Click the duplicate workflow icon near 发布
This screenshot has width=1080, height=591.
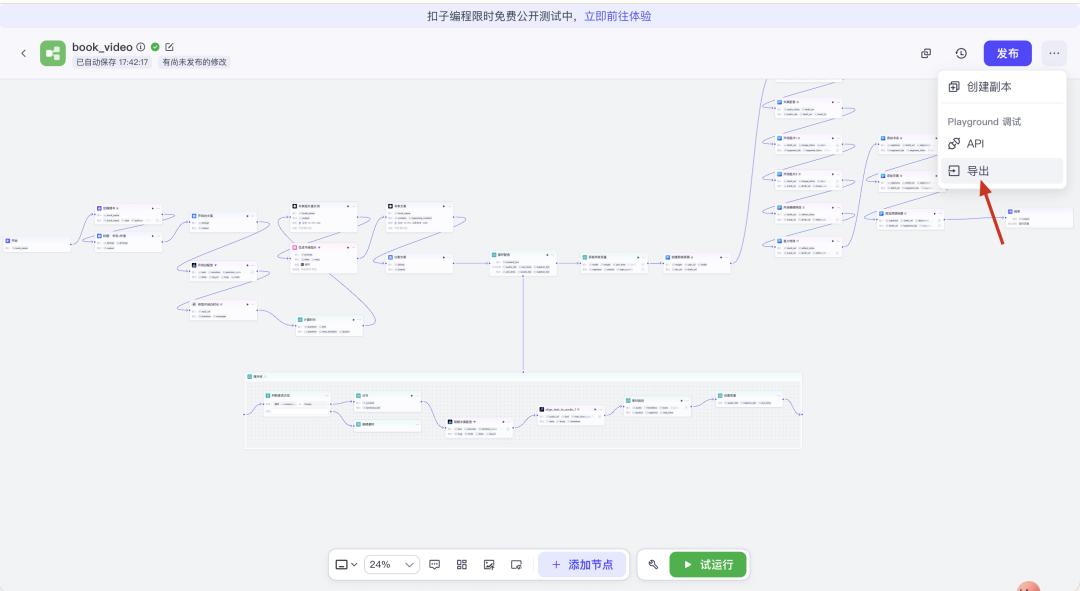tap(926, 53)
